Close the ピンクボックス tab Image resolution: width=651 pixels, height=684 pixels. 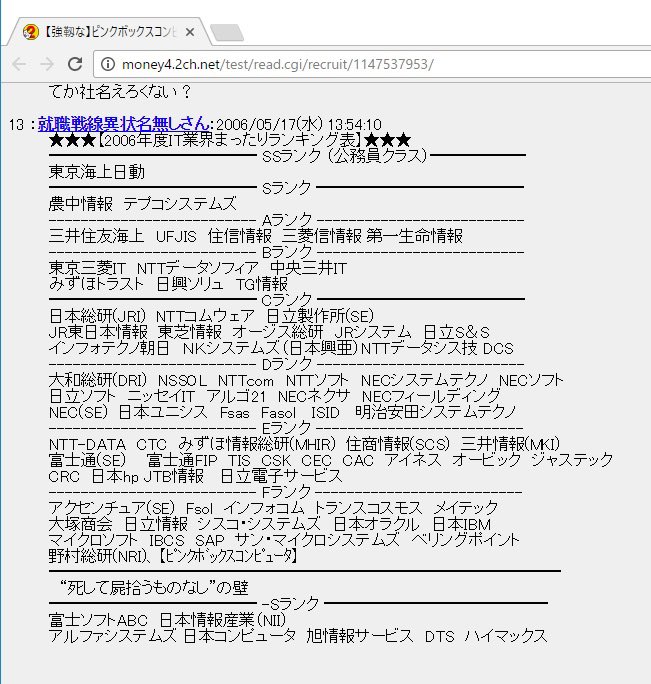pyautogui.click(x=190, y=32)
